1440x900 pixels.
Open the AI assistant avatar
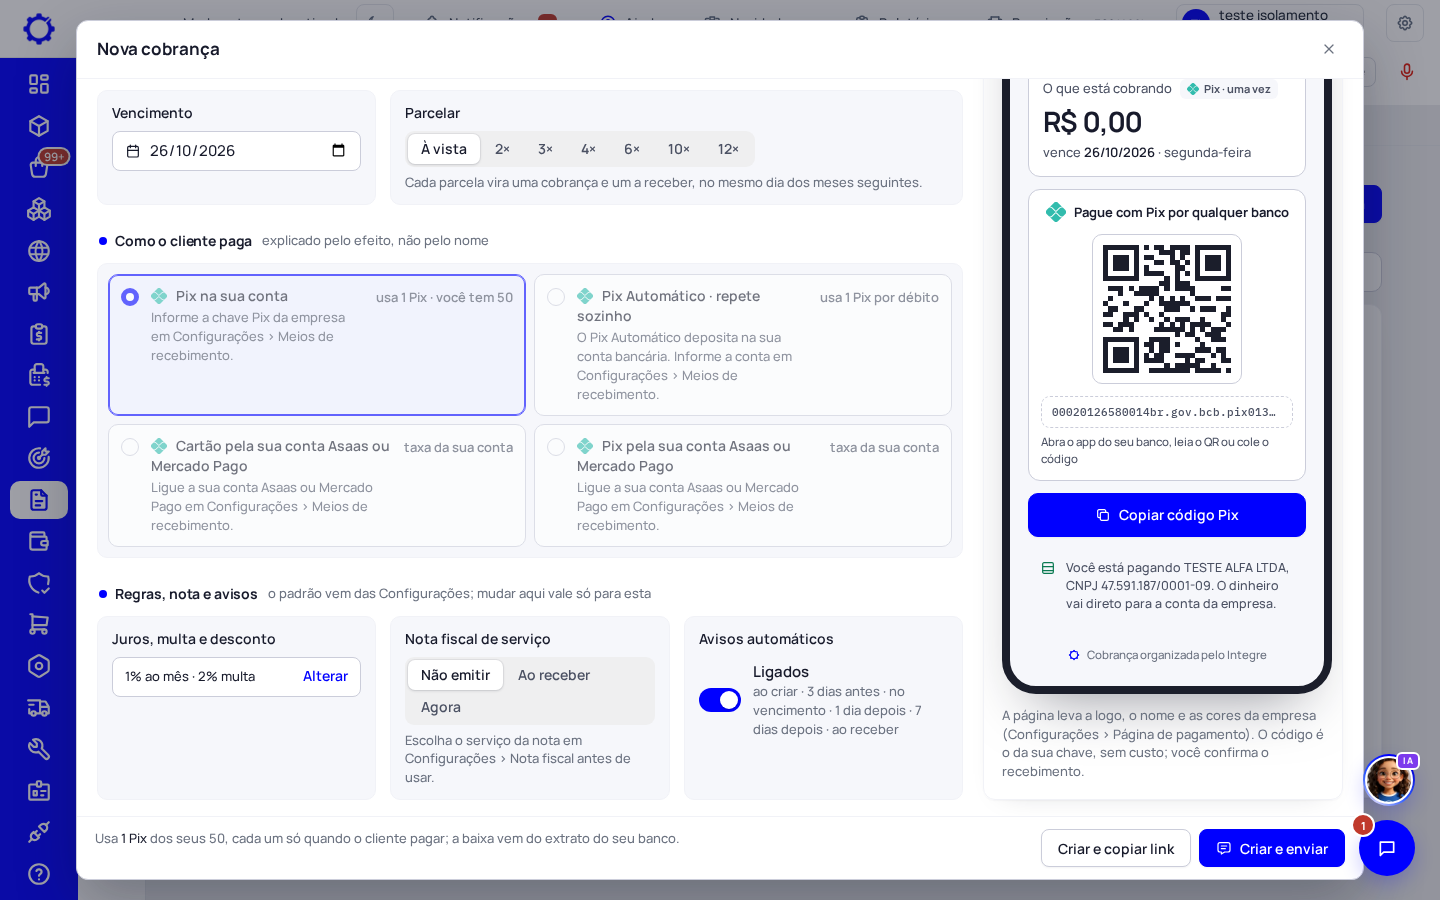pos(1389,780)
